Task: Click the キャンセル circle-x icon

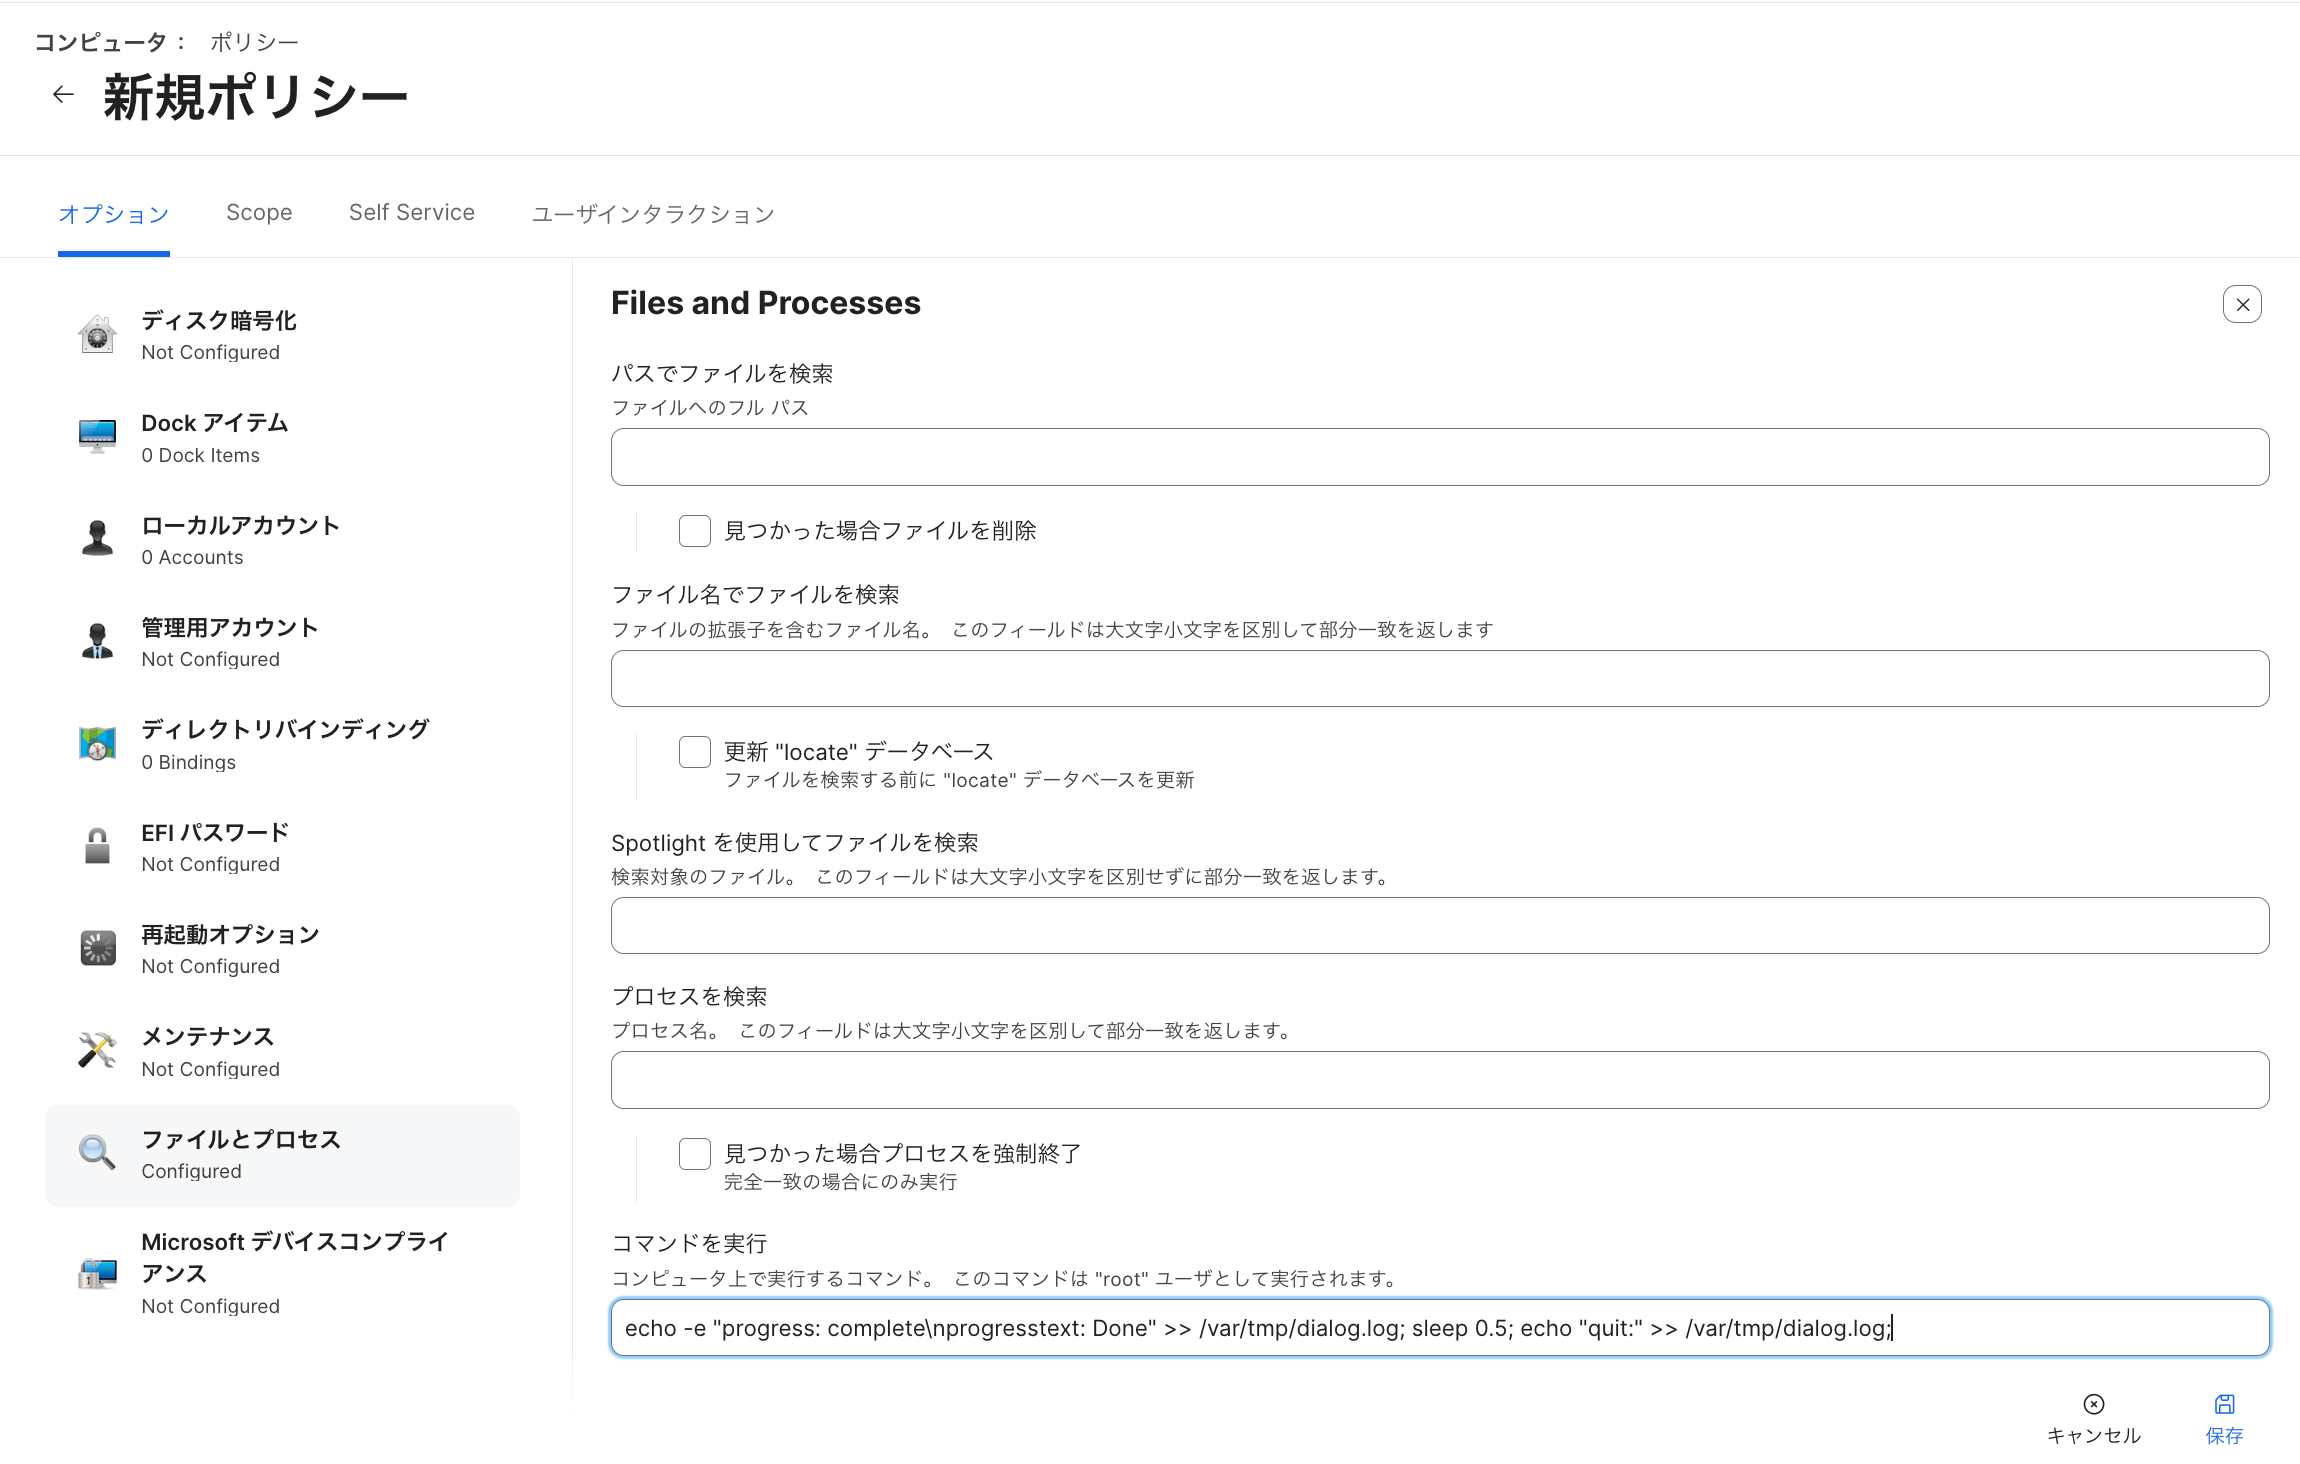Action: (2094, 1404)
